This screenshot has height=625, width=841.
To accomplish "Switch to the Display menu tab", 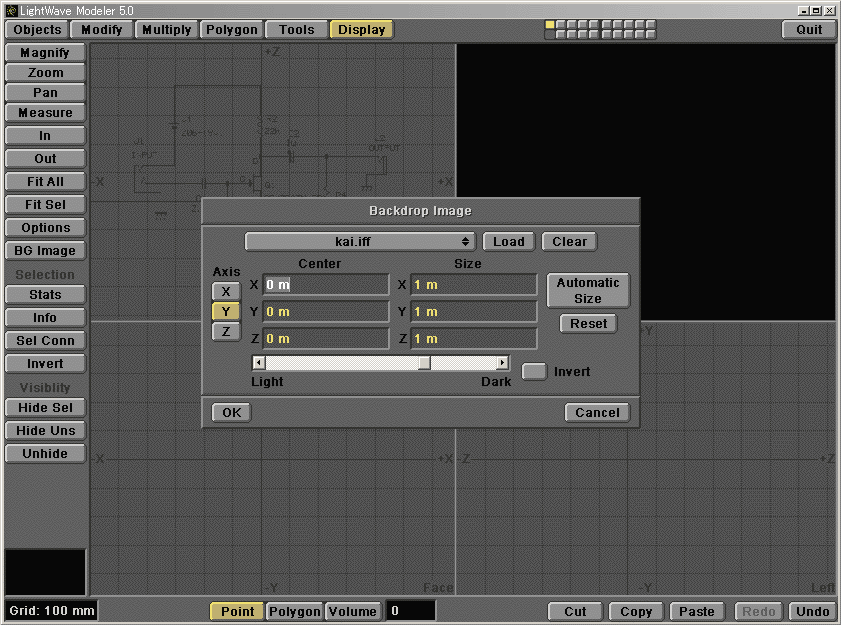I will 360,29.
